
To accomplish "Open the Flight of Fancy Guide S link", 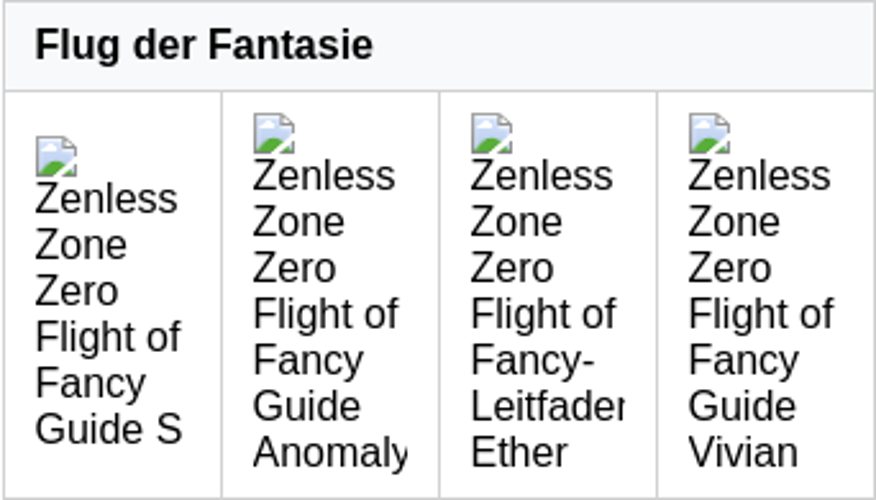I will click(x=108, y=313).
